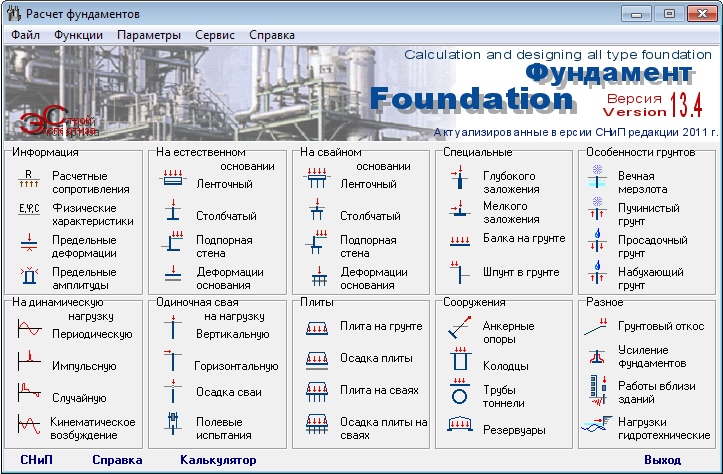The image size is (723, 474).
Task: Open Подпорная стена icon under На свайном основании
Action: pos(317,242)
